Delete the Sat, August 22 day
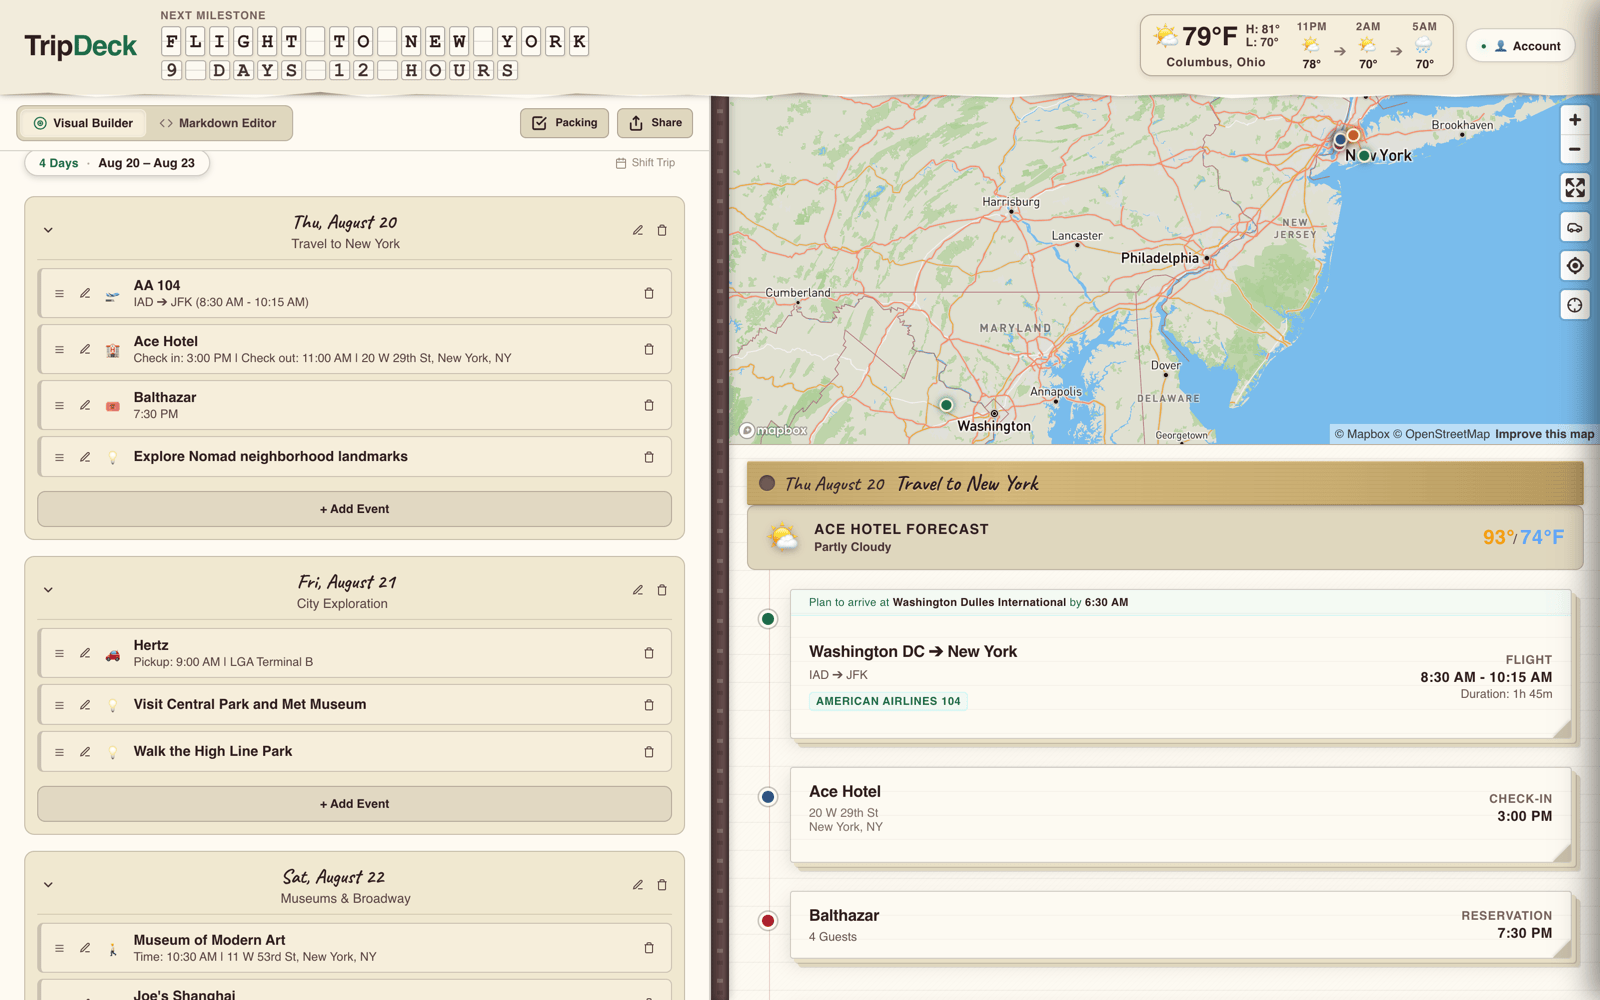Screen dimensions: 1600x1000 point(662,885)
